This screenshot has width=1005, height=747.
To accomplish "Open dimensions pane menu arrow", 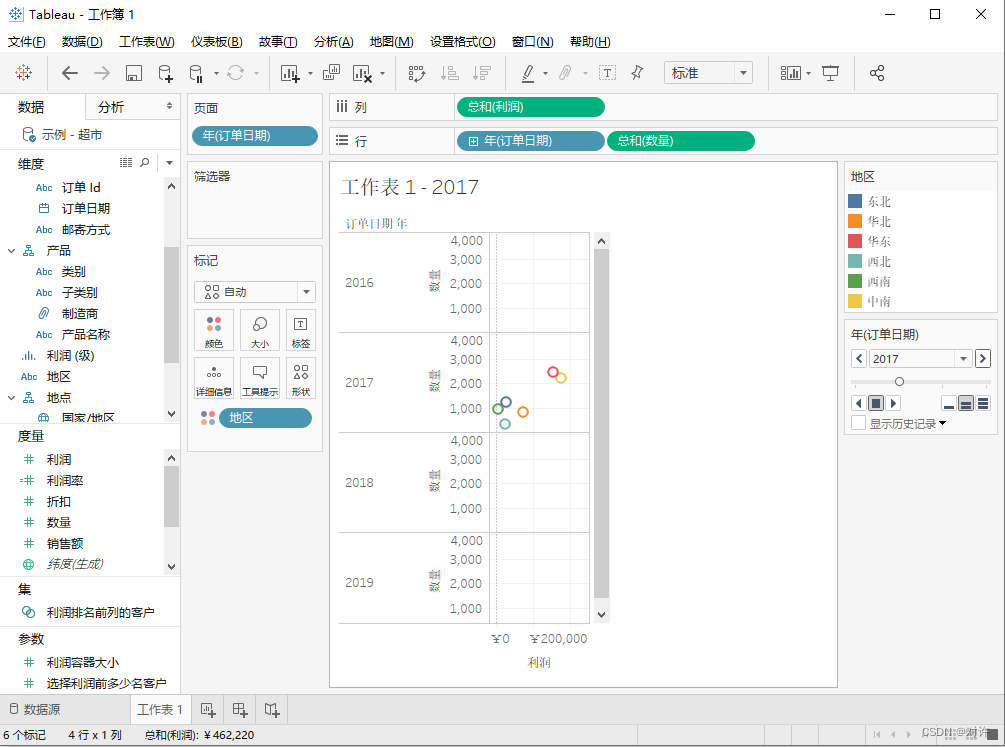I will 169,163.
